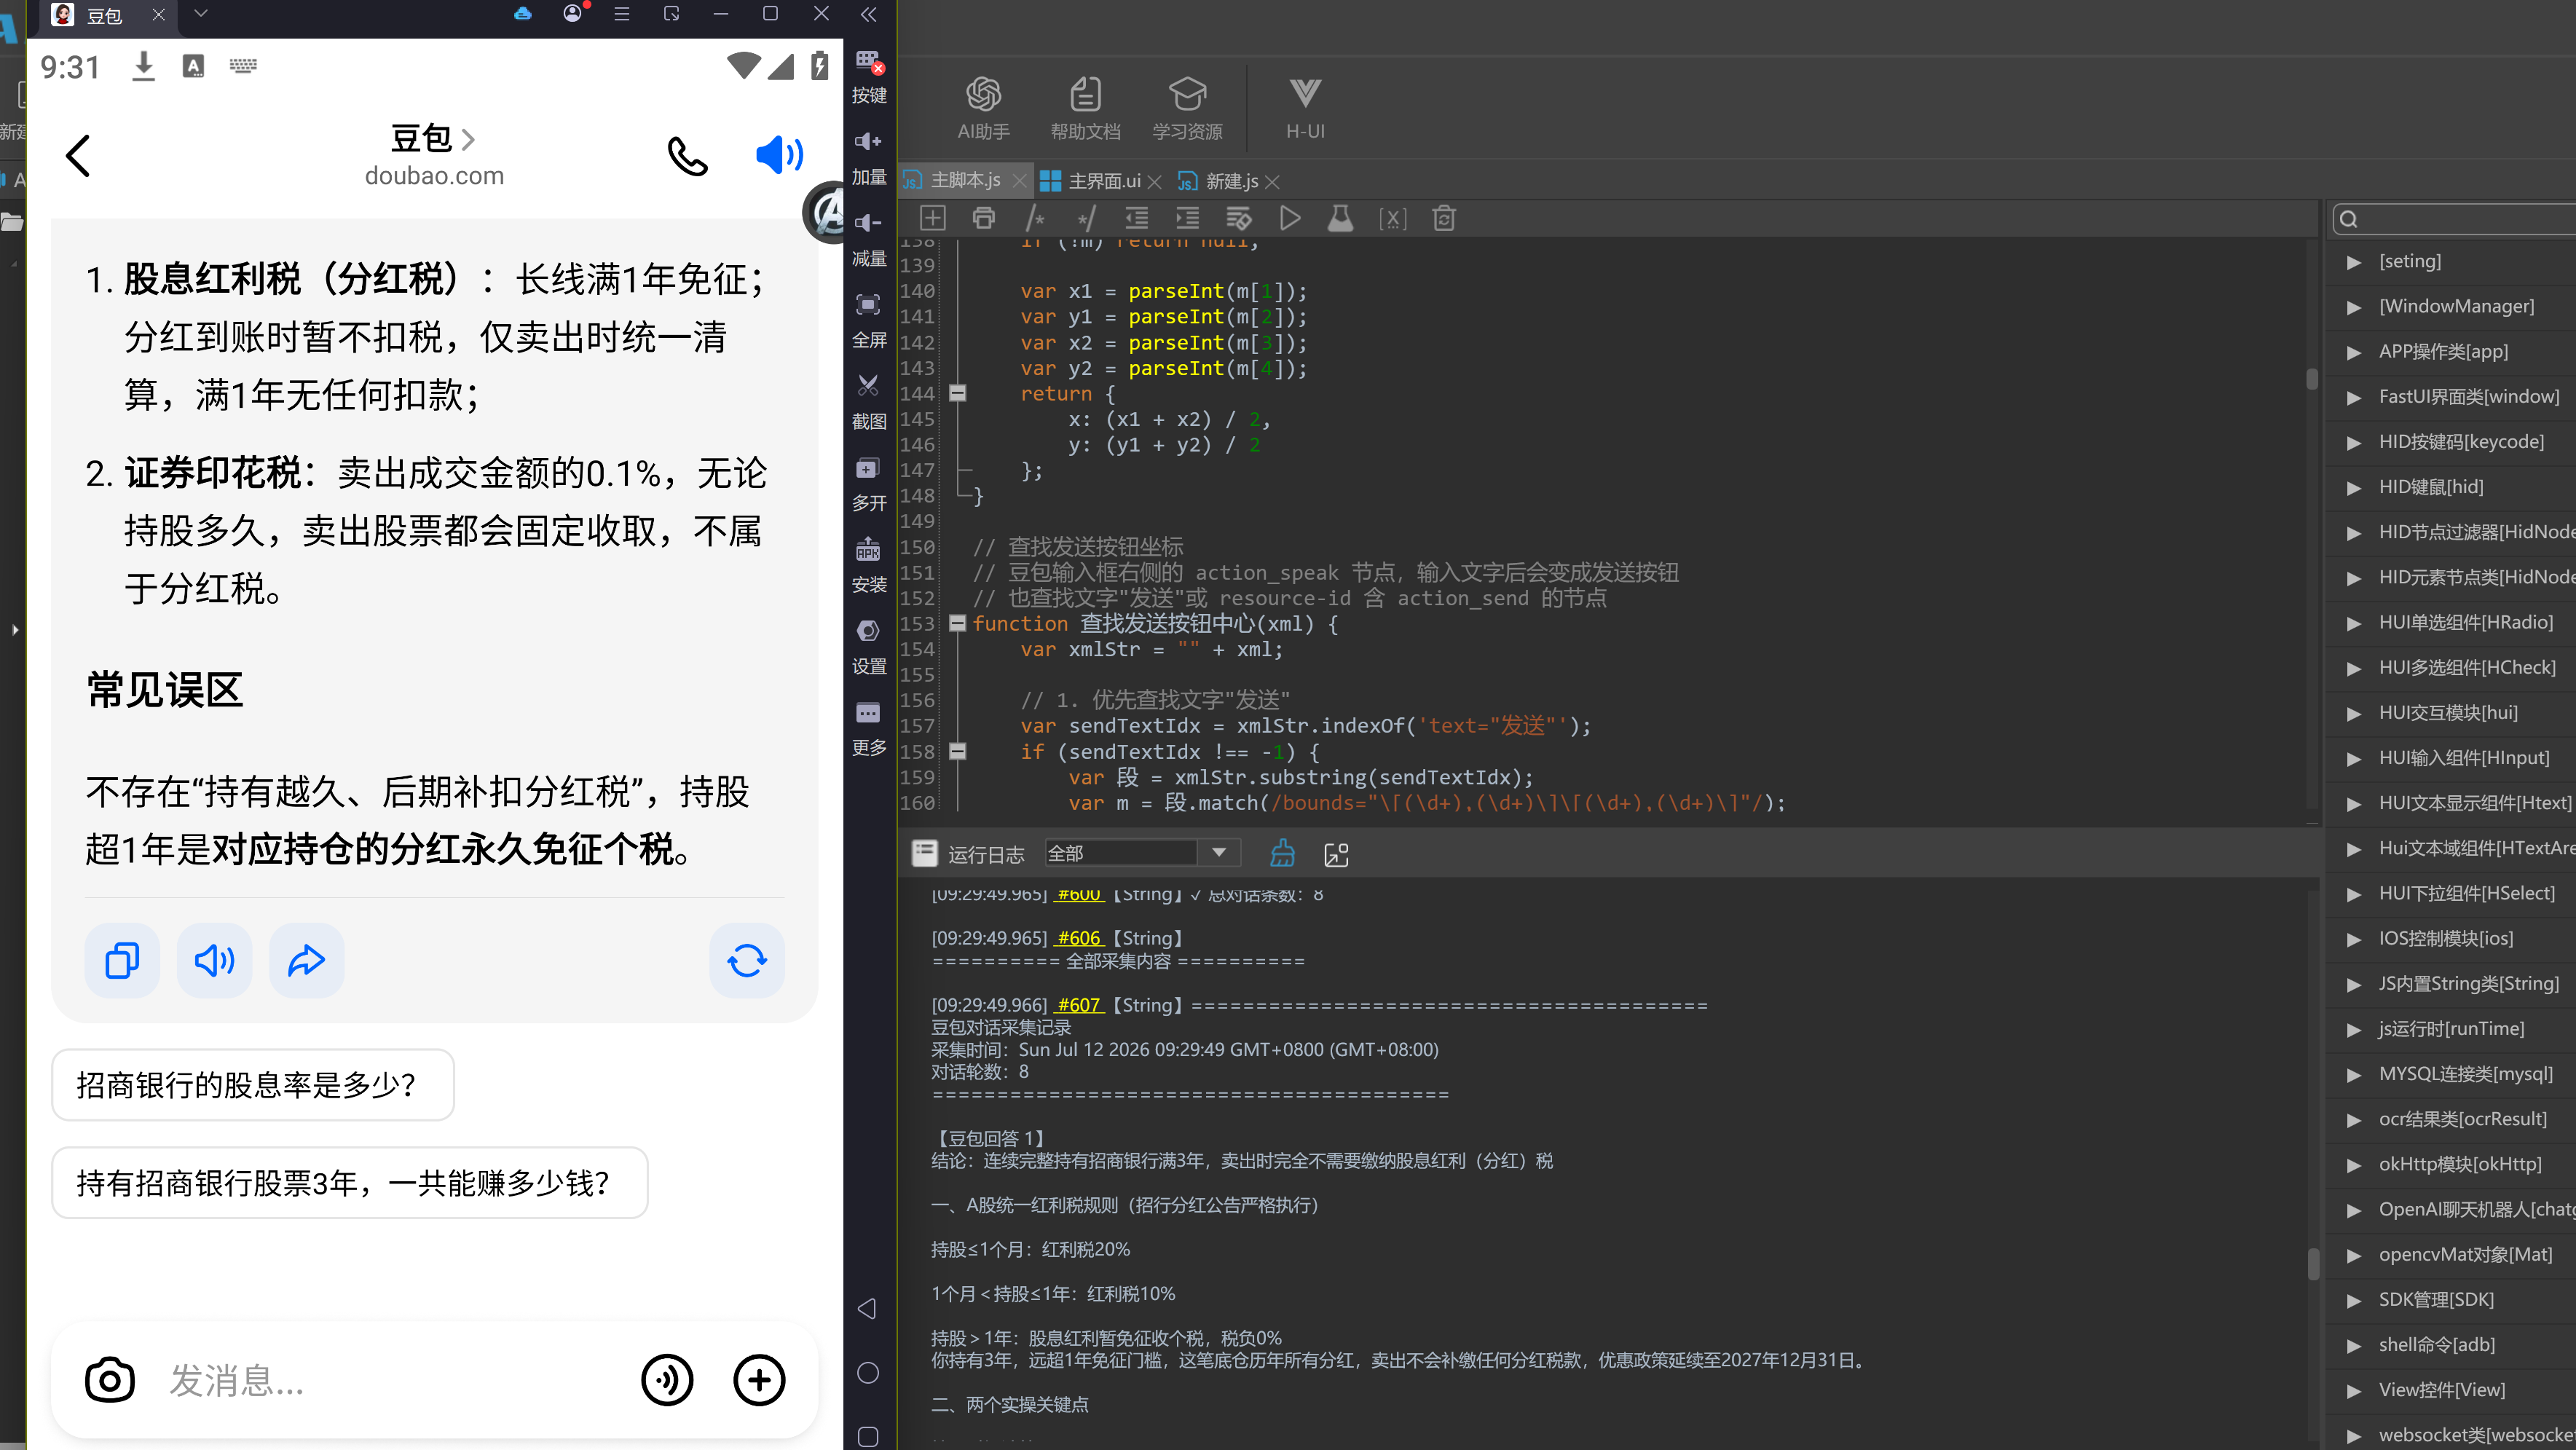Toggle the chat speaker audio on or off

tap(780, 155)
